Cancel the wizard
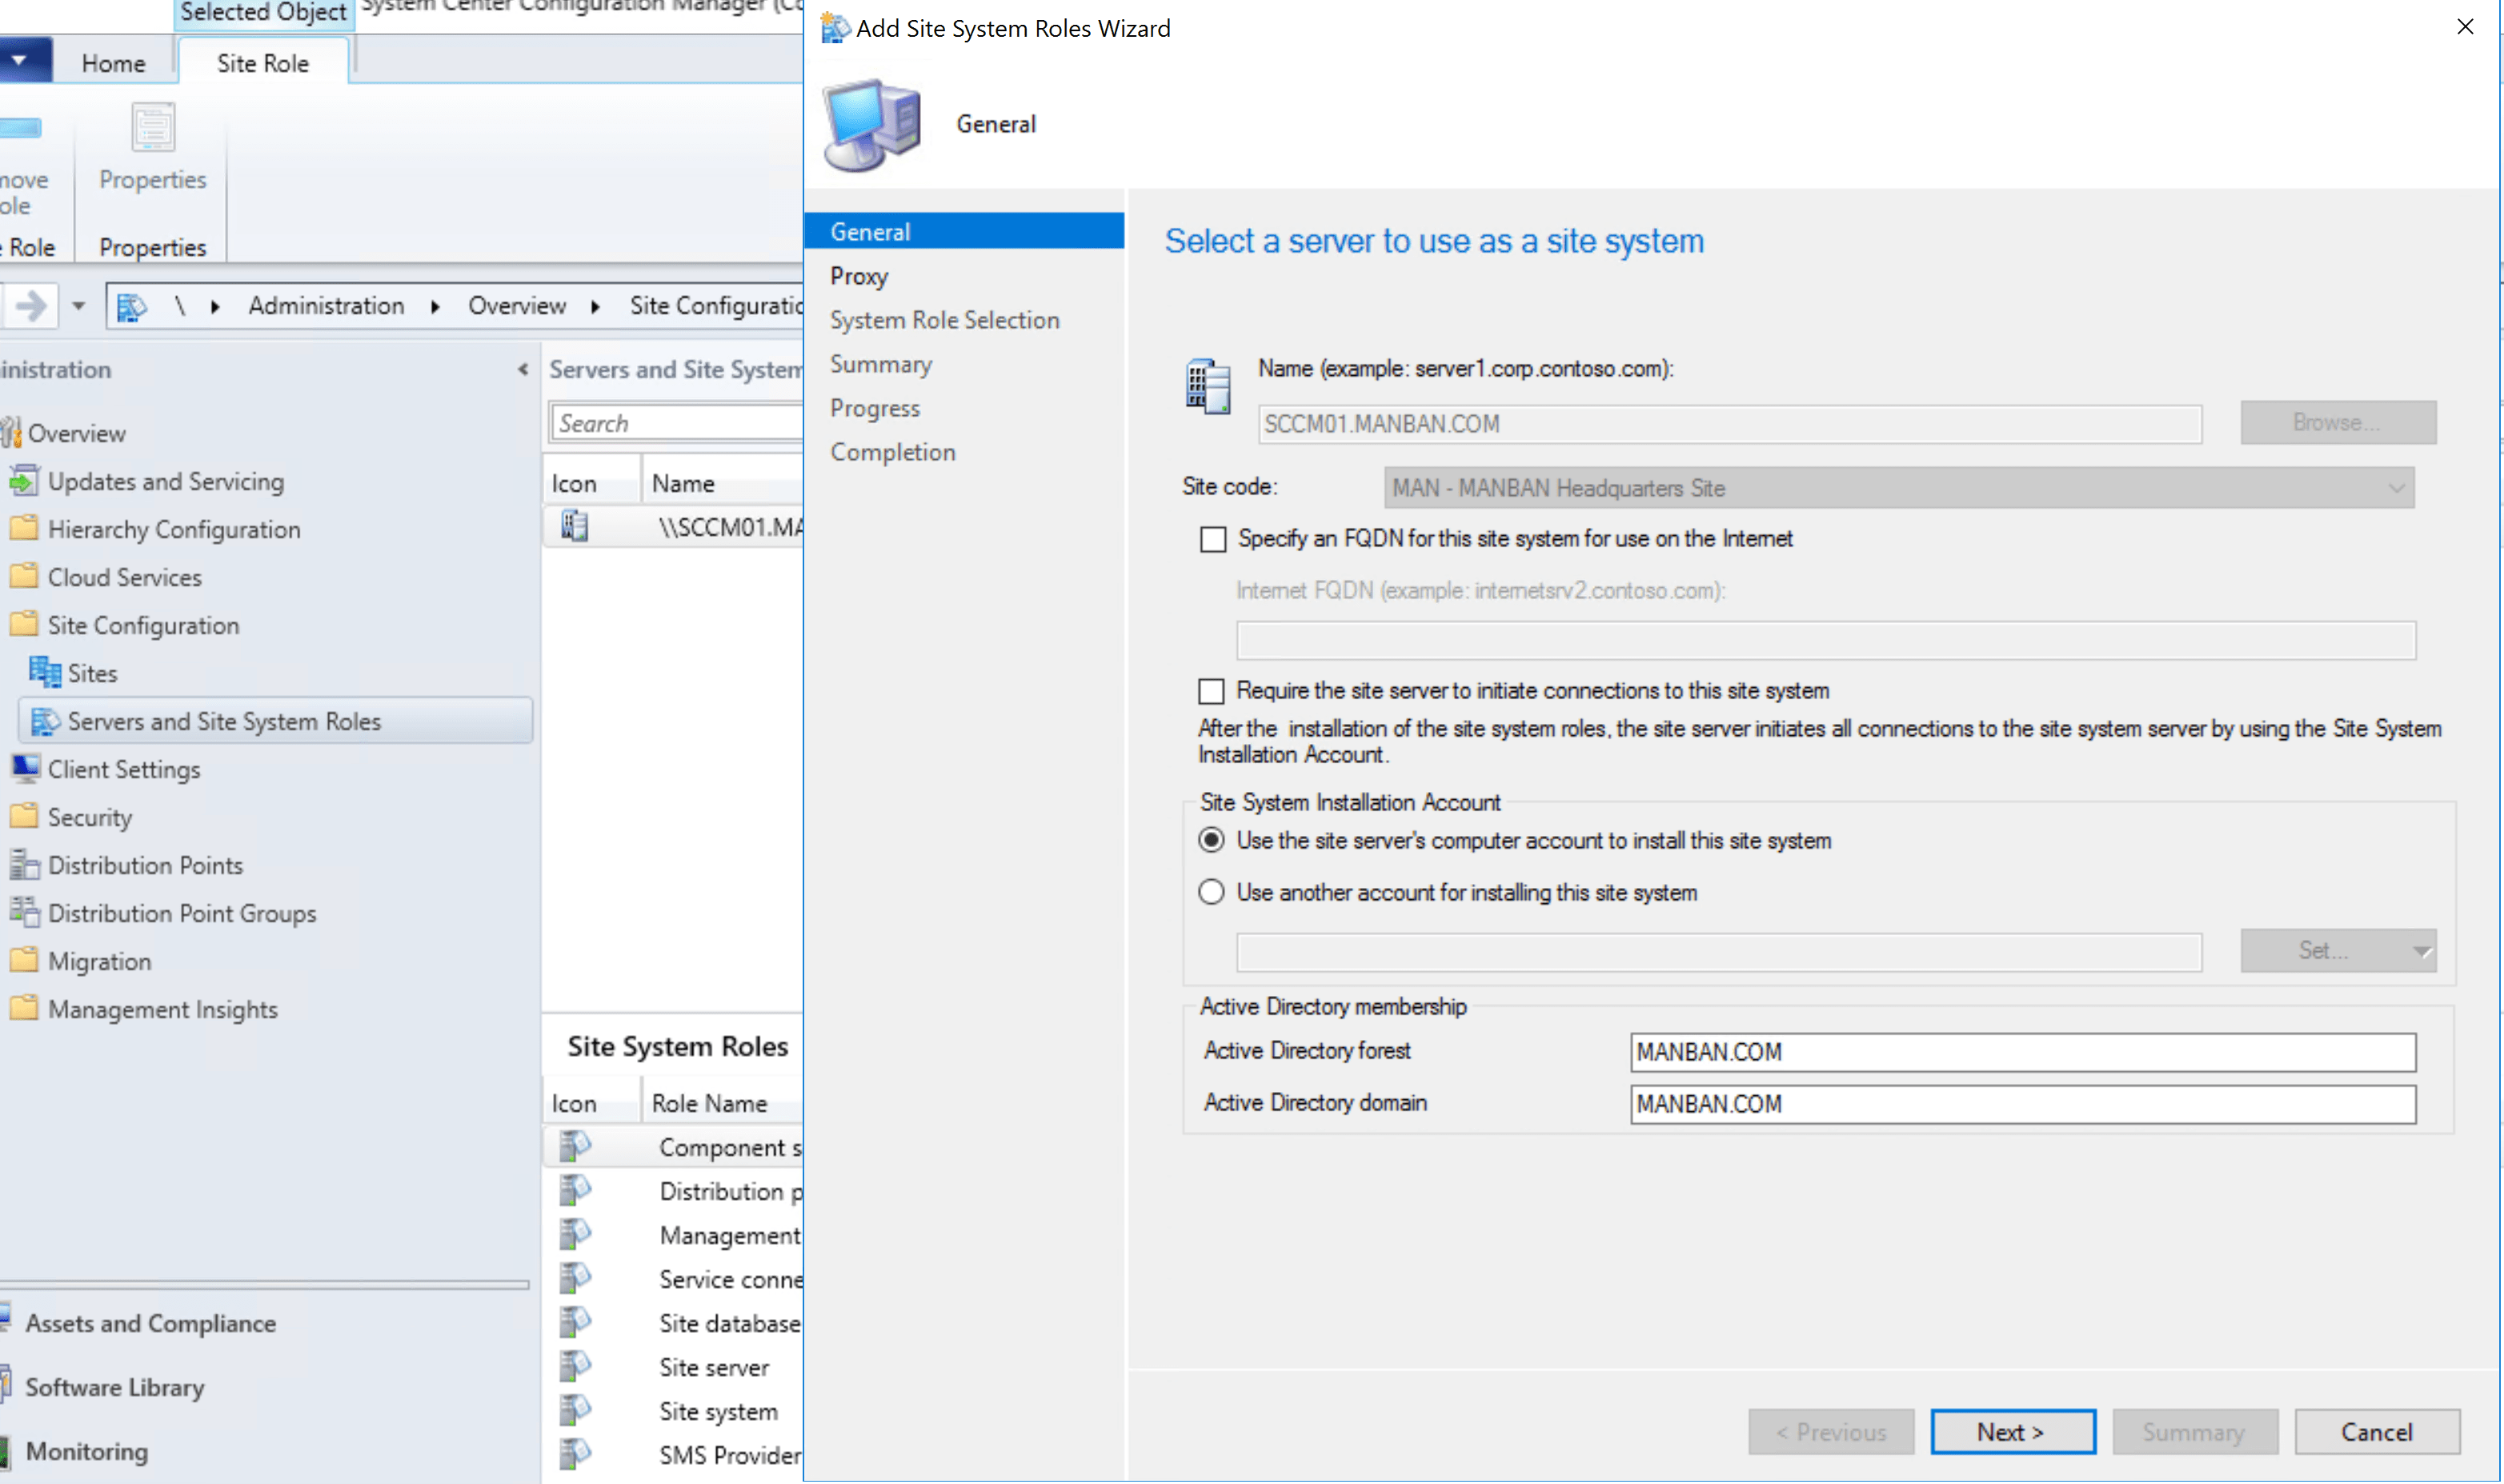The width and height of the screenshot is (2504, 1484). 2375,1431
